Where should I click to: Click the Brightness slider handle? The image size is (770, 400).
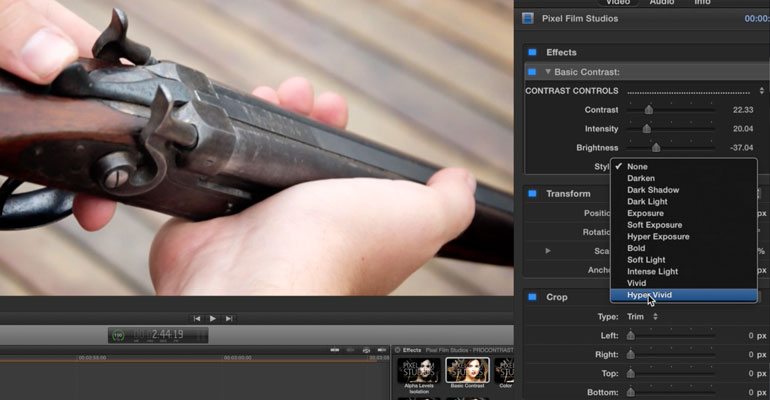click(x=656, y=148)
